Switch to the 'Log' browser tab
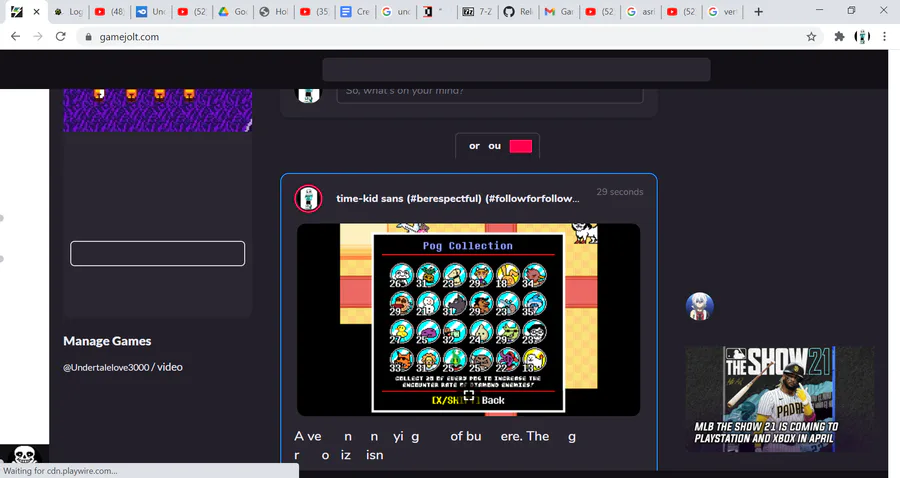900x478 pixels. coord(69,11)
